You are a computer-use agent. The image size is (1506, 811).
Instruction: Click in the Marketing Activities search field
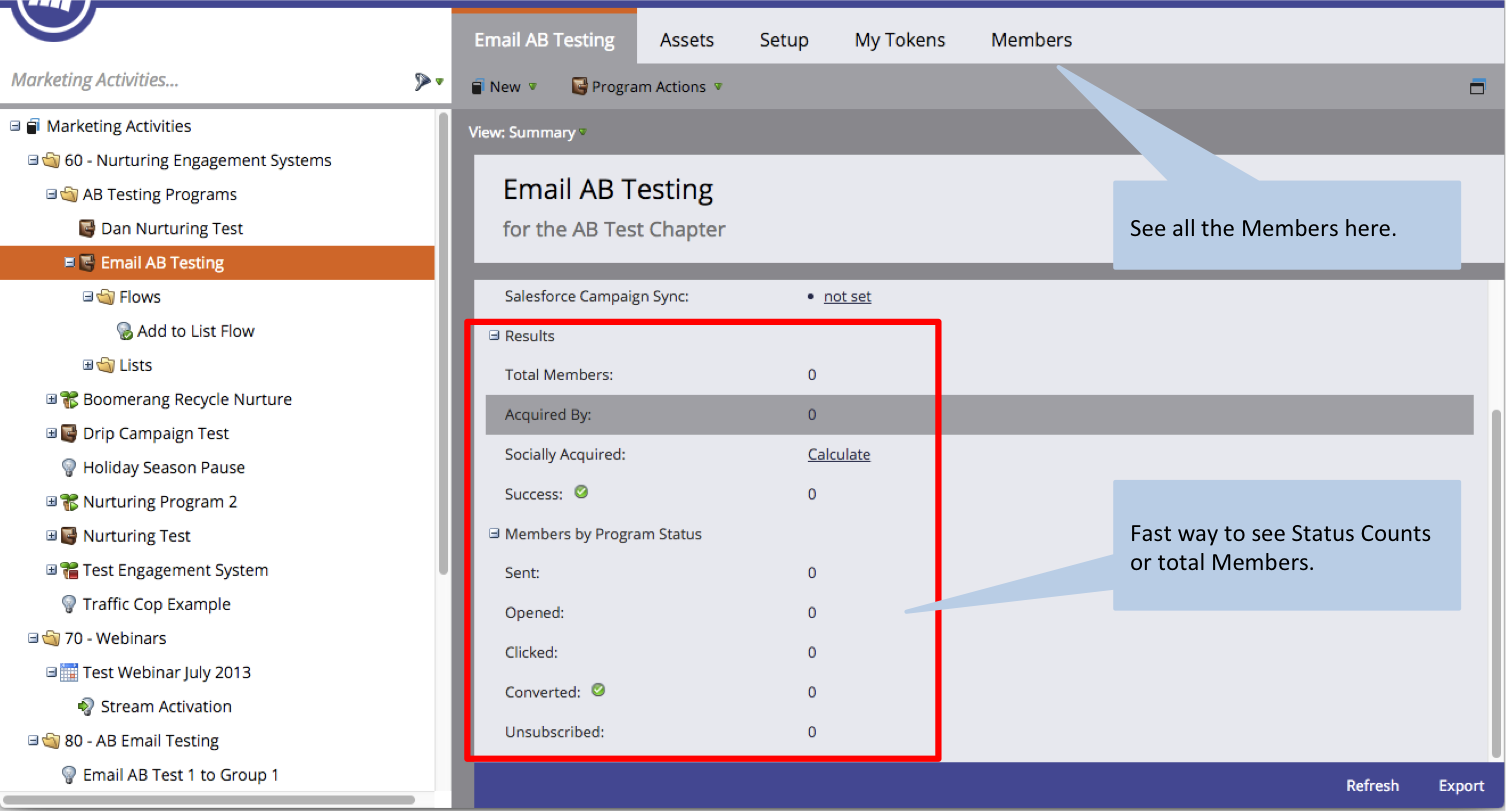(200, 80)
